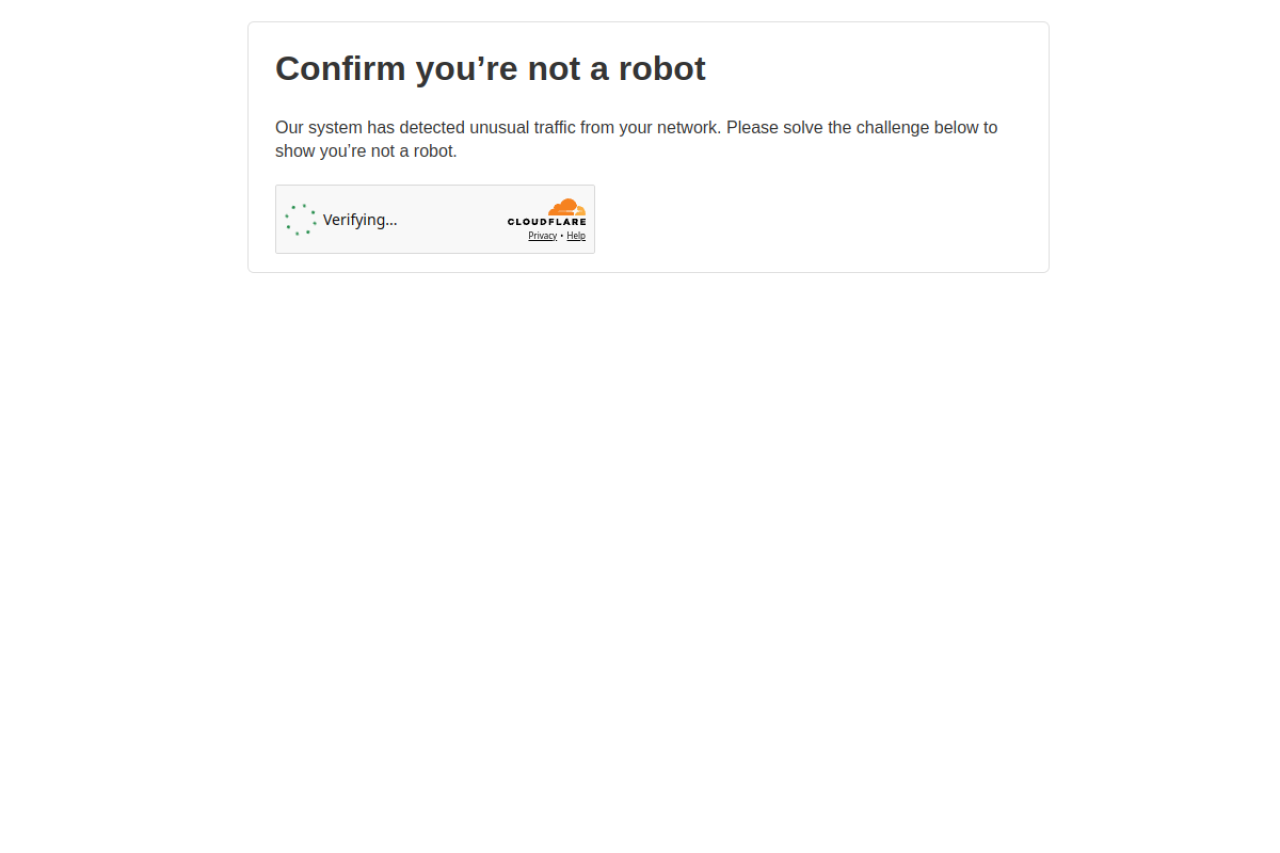Click the empty space between Verifying and Cloudflare logo
The width and height of the screenshot is (1280, 853).
click(x=450, y=220)
